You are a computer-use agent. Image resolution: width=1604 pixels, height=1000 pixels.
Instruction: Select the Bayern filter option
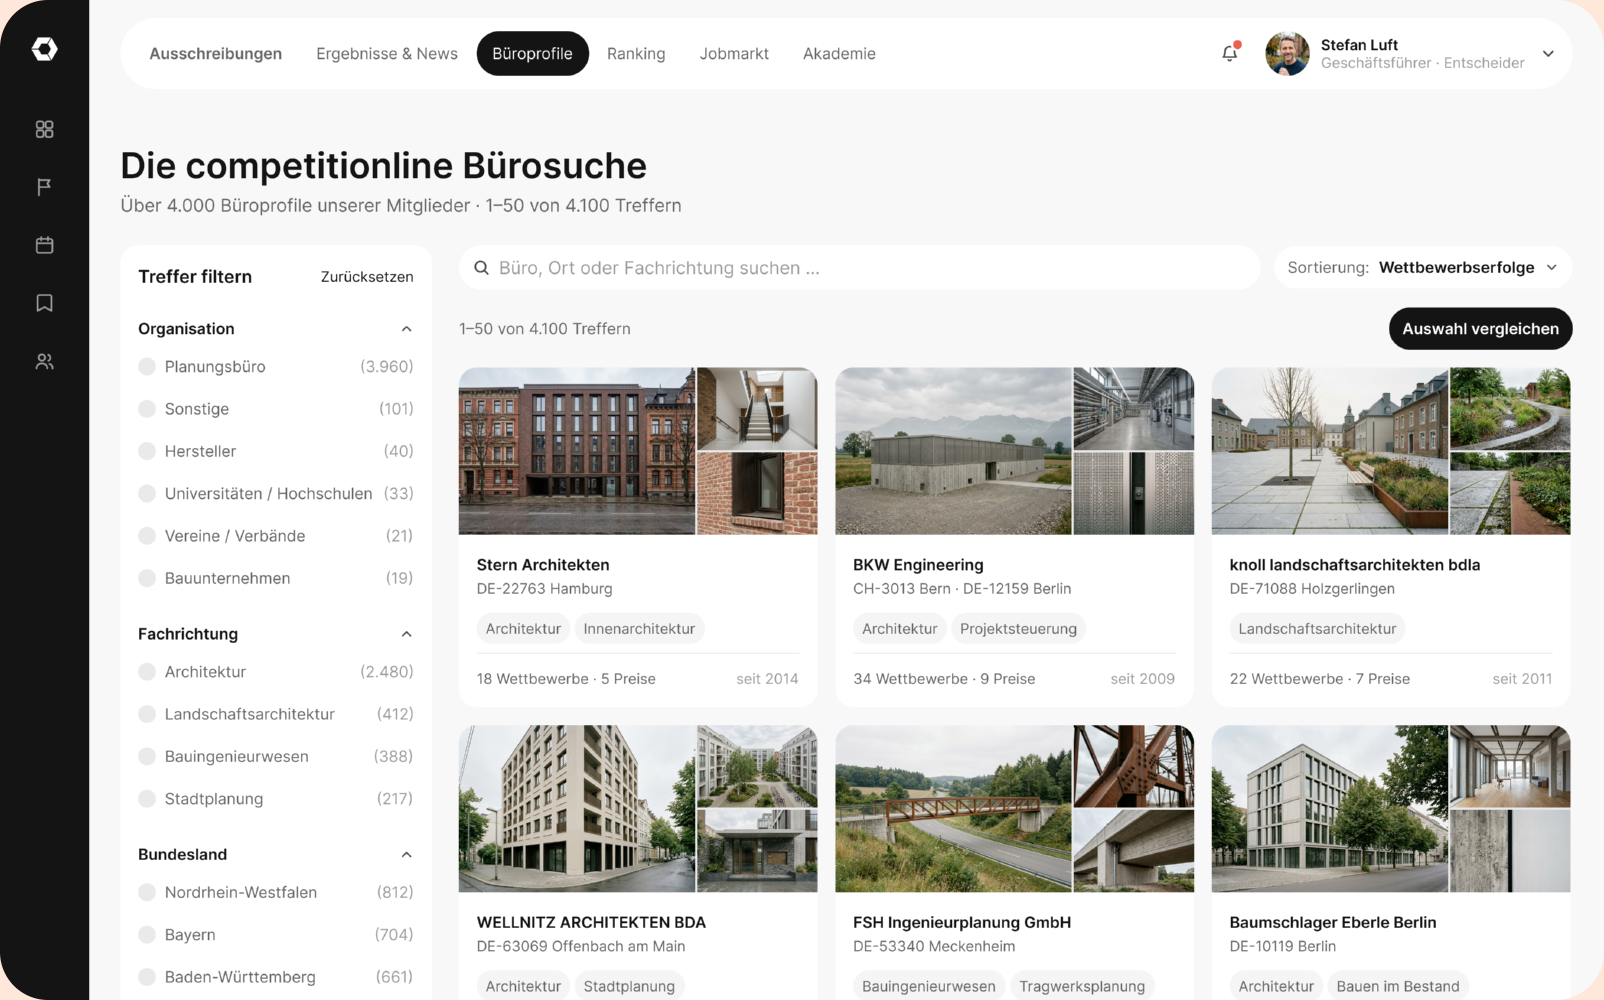276,935
